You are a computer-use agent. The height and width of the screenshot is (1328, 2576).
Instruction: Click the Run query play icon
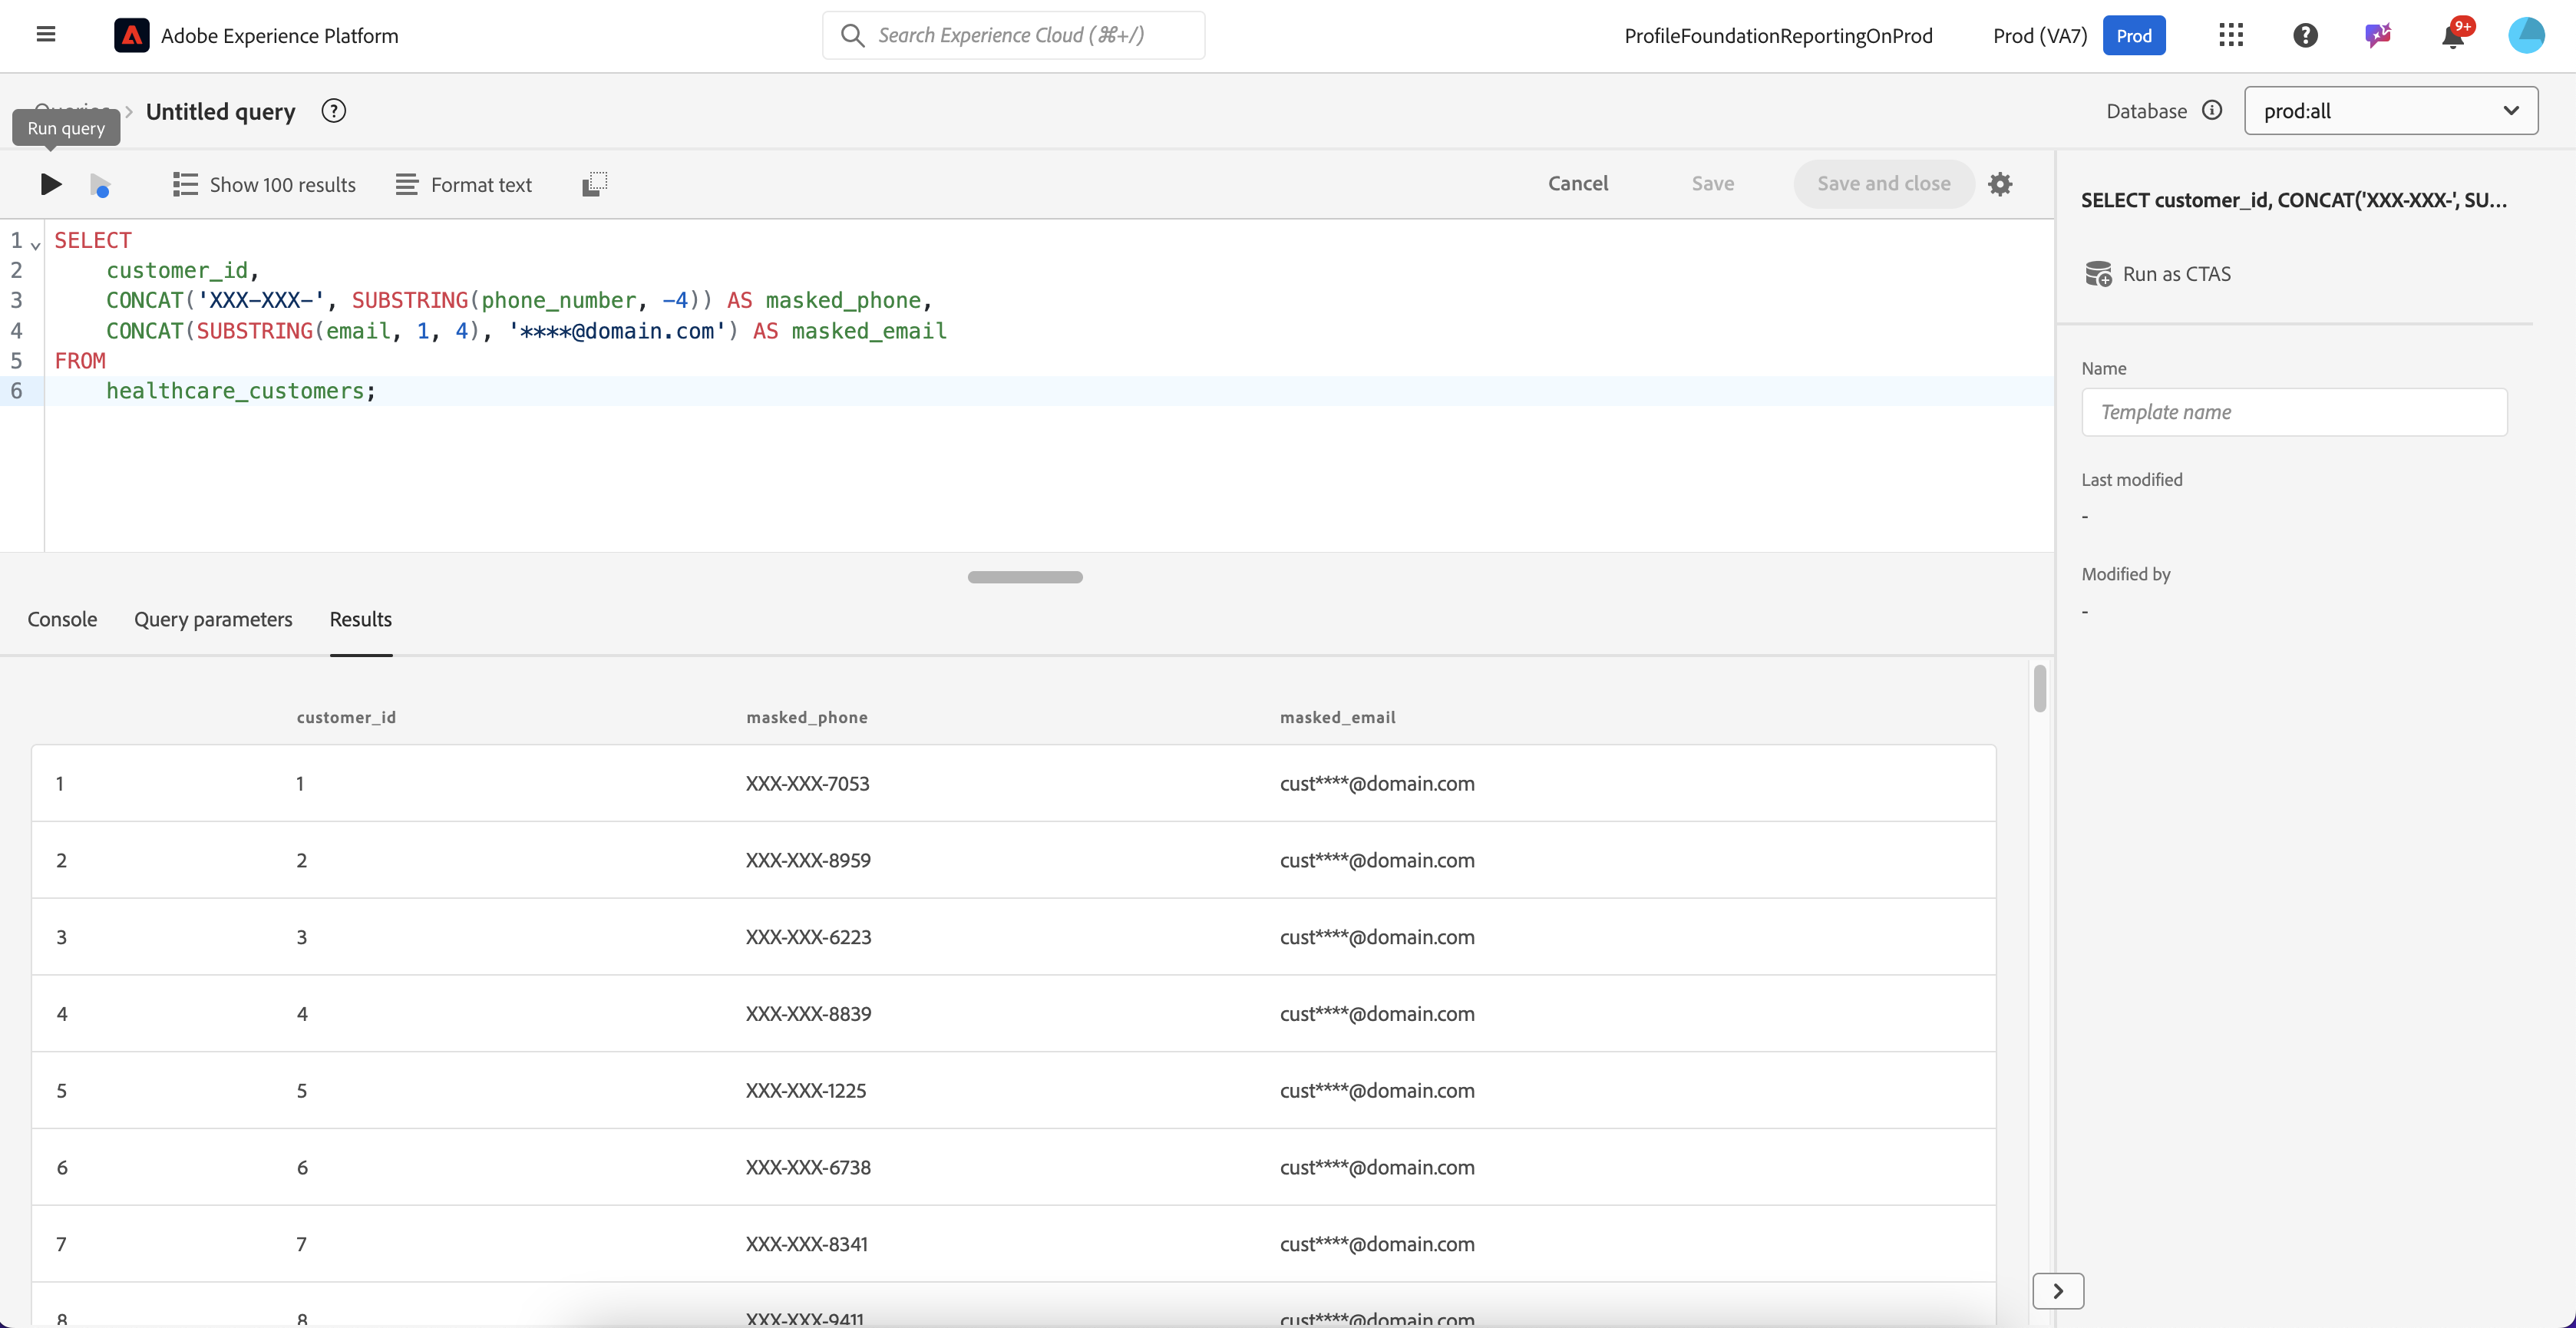(x=51, y=184)
